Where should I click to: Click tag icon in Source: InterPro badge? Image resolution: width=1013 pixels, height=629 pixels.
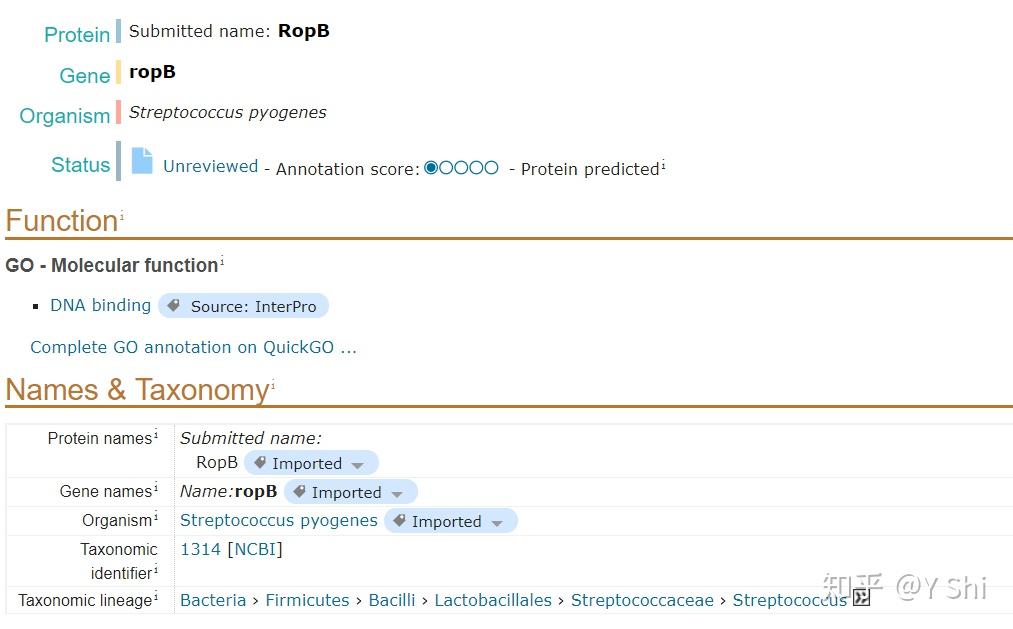[174, 306]
